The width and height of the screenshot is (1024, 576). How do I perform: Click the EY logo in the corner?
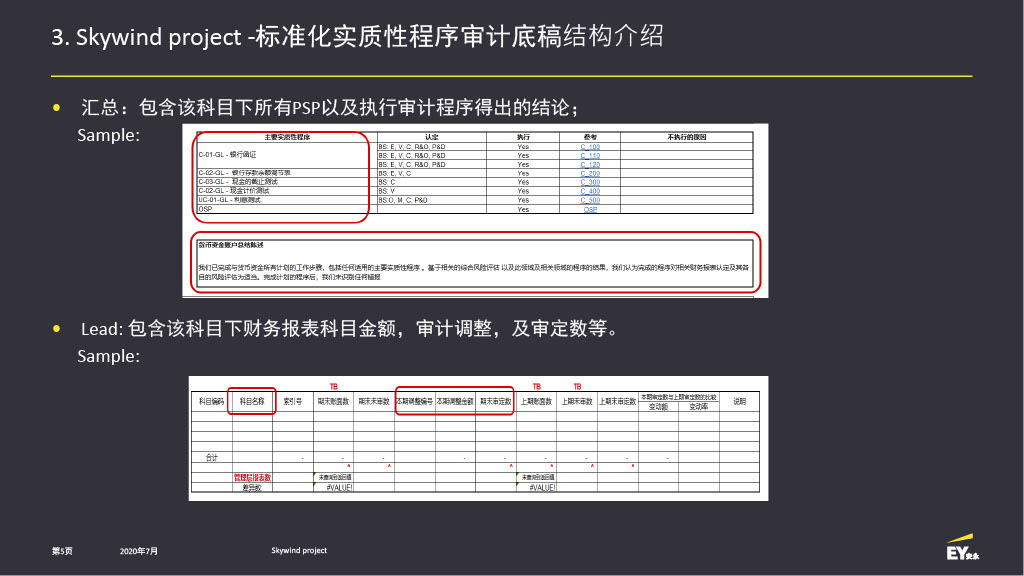click(963, 548)
